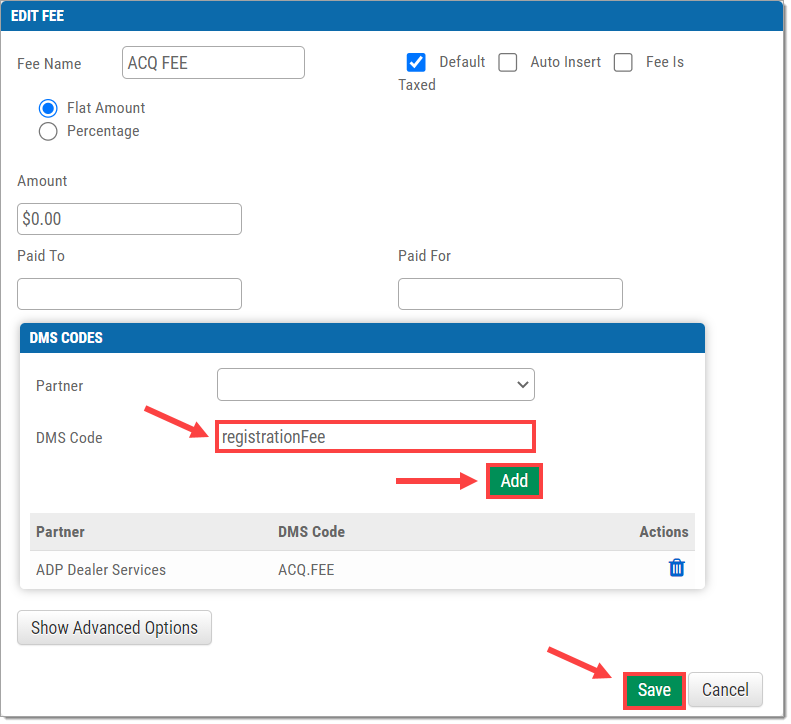This screenshot has height=724, width=791.
Task: Click the Actions column header
Action: click(663, 532)
